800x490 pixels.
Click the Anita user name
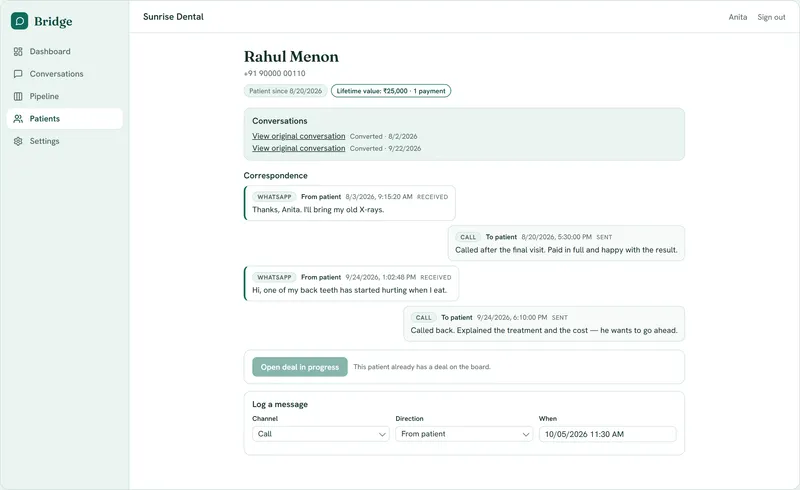pos(737,17)
